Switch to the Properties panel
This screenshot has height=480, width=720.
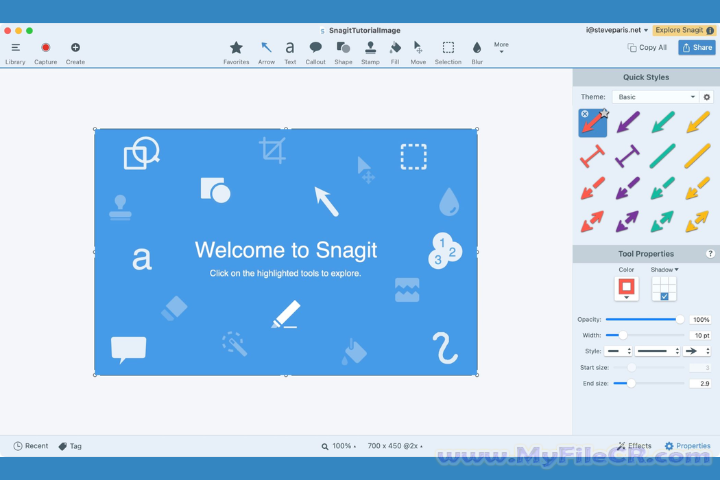click(x=687, y=446)
